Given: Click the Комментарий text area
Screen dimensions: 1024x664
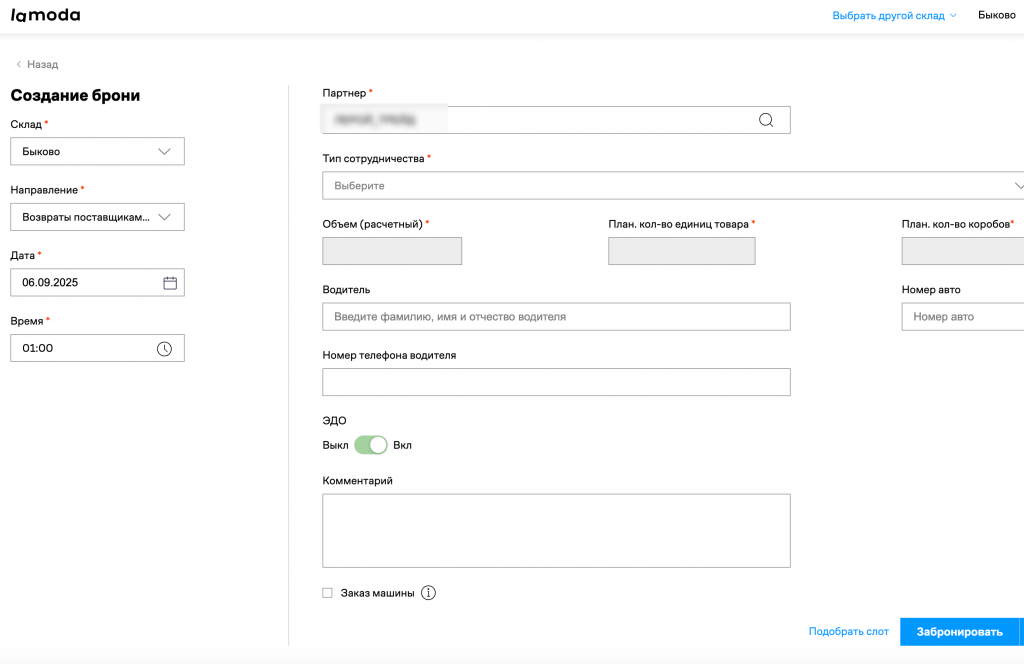Looking at the screenshot, I should pyautogui.click(x=556, y=530).
